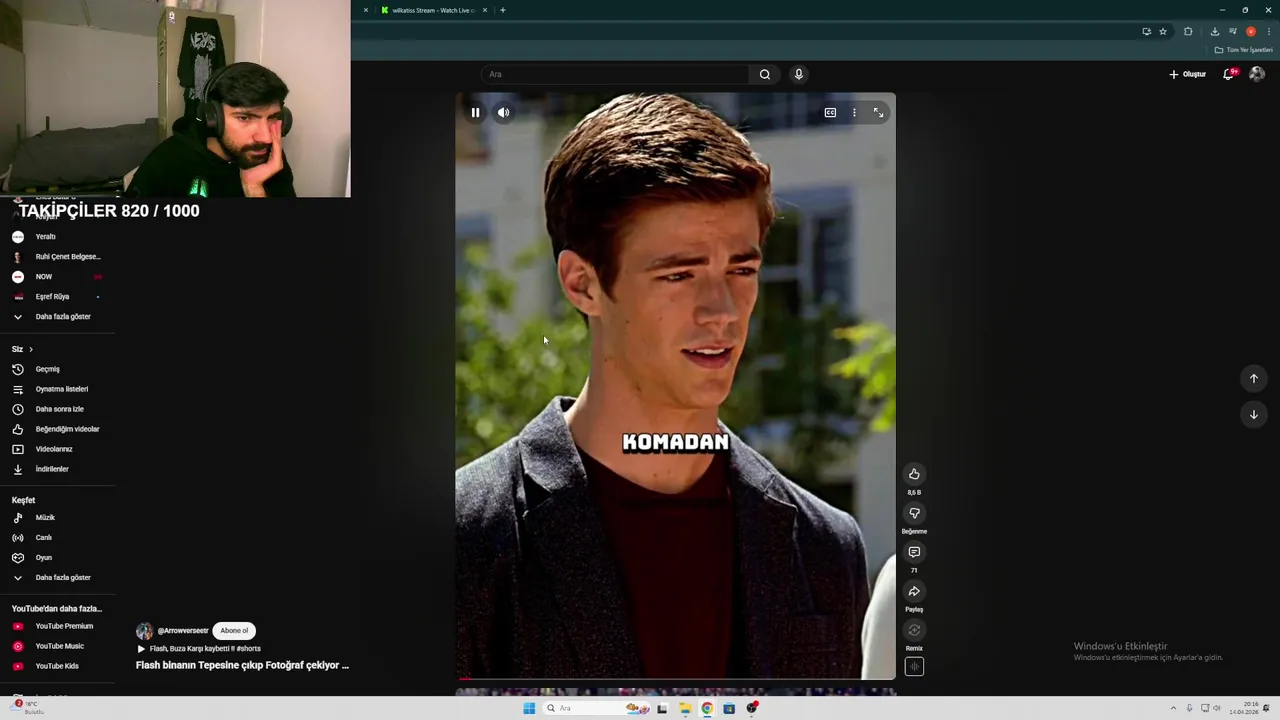This screenshot has width=1280, height=720.
Task: Open browser downloads icon
Action: coord(1215,31)
